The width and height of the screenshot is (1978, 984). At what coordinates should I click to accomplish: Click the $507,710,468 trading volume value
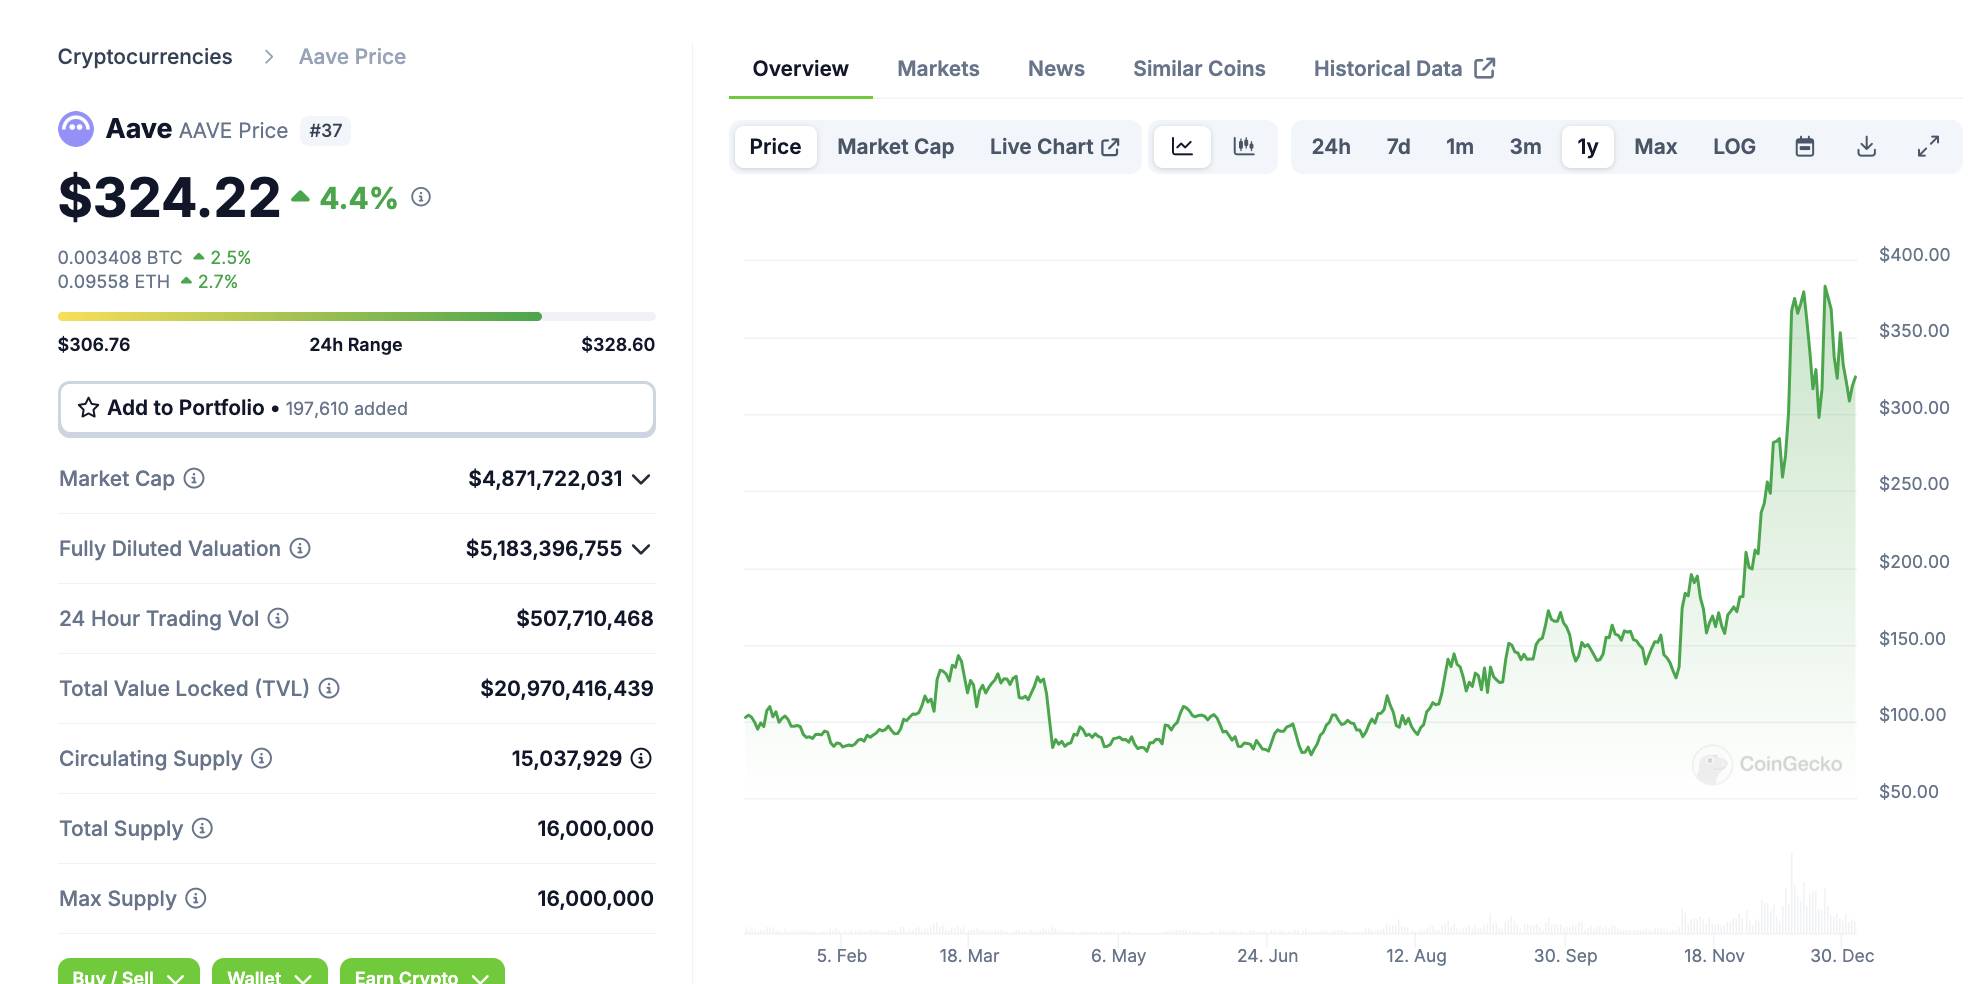[x=585, y=619]
